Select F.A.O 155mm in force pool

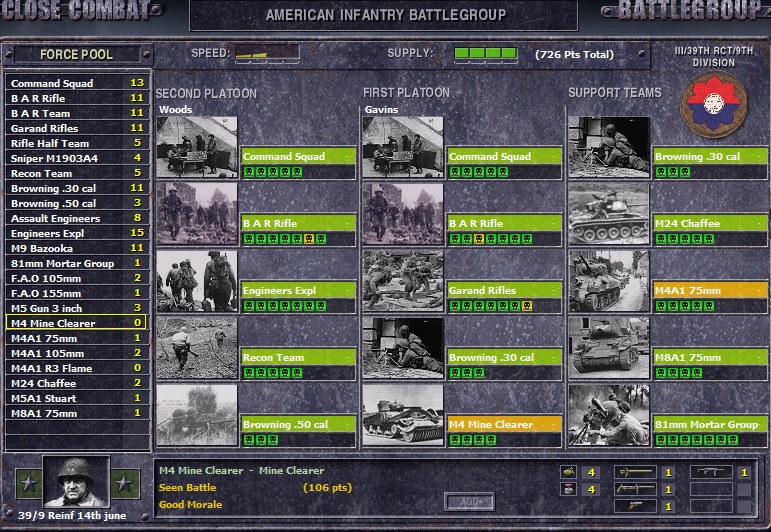tap(76, 293)
